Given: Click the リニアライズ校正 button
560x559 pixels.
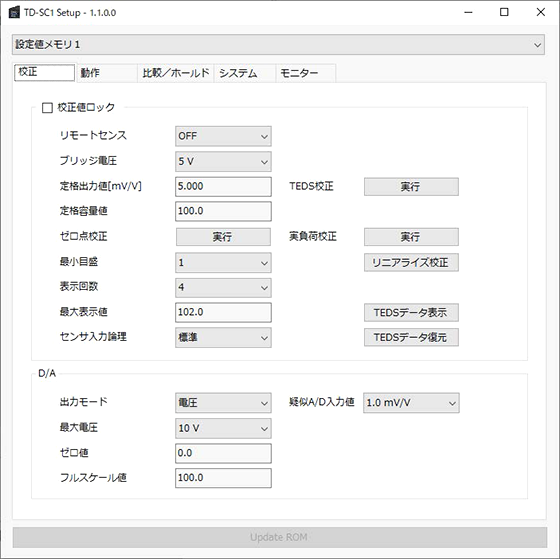Looking at the screenshot, I should coord(411,263).
